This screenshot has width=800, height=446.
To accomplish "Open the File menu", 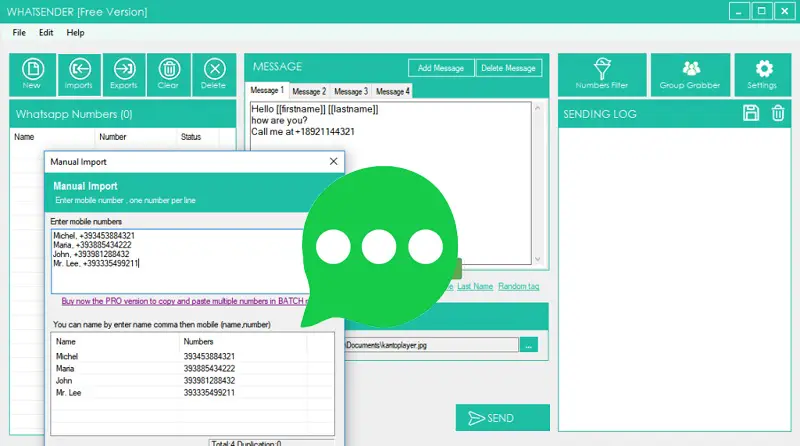I will [19, 33].
